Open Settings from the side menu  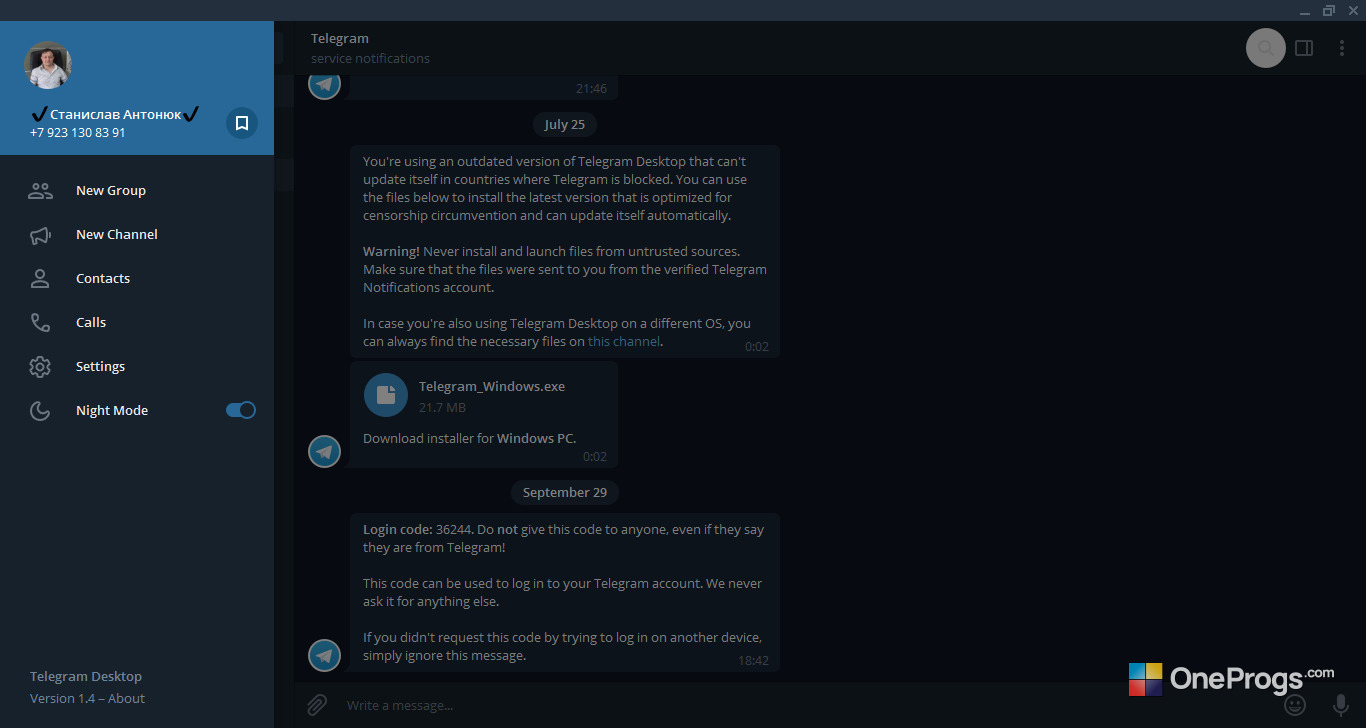137,366
